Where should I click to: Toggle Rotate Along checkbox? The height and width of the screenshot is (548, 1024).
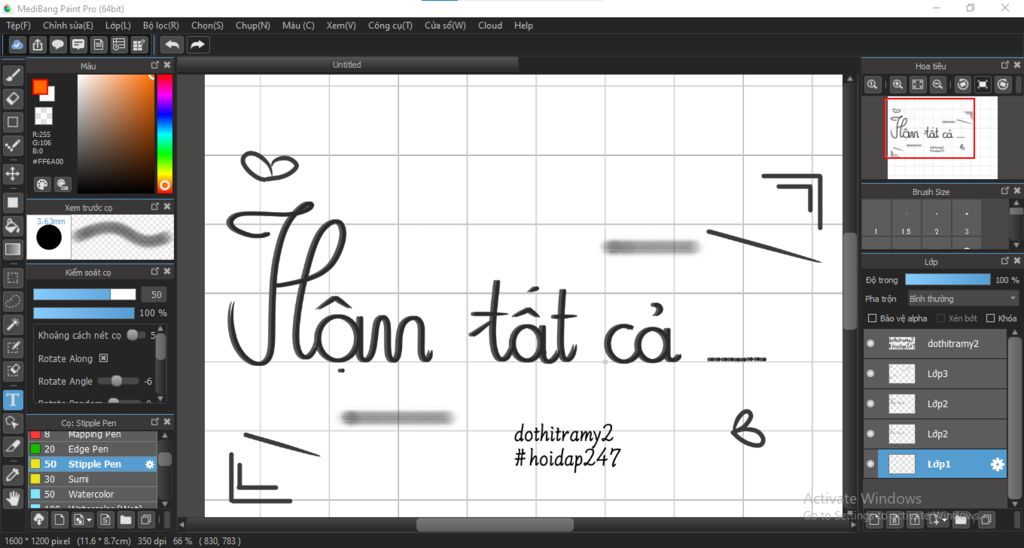pos(103,358)
